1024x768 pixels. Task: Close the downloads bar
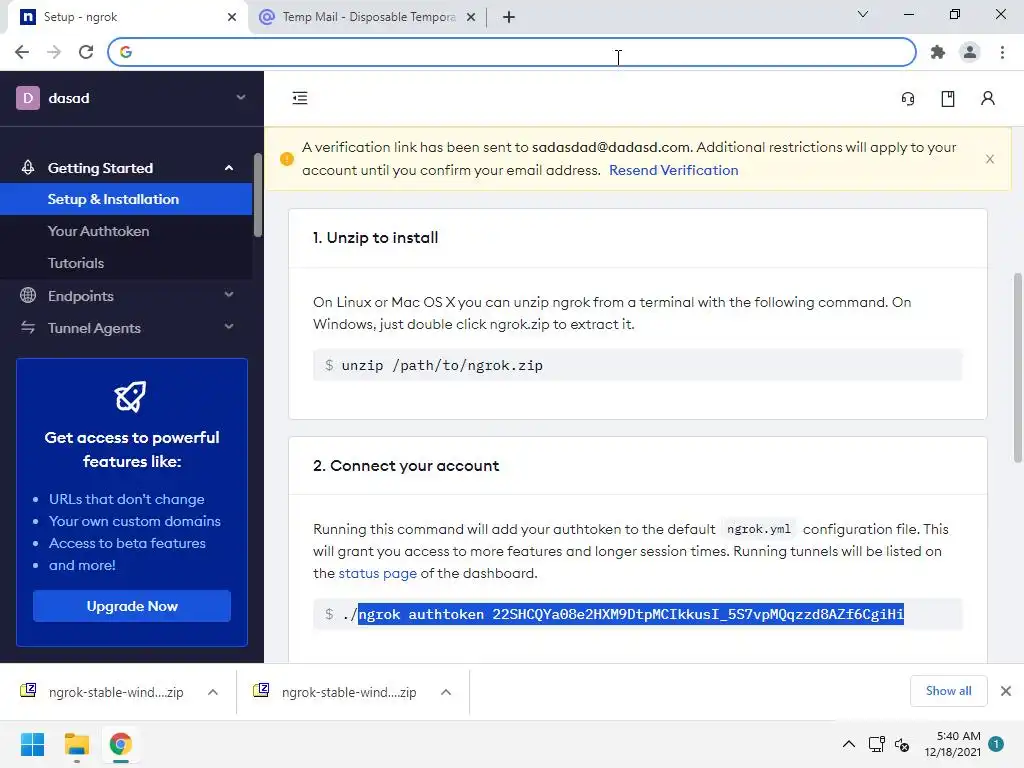tap(1006, 691)
